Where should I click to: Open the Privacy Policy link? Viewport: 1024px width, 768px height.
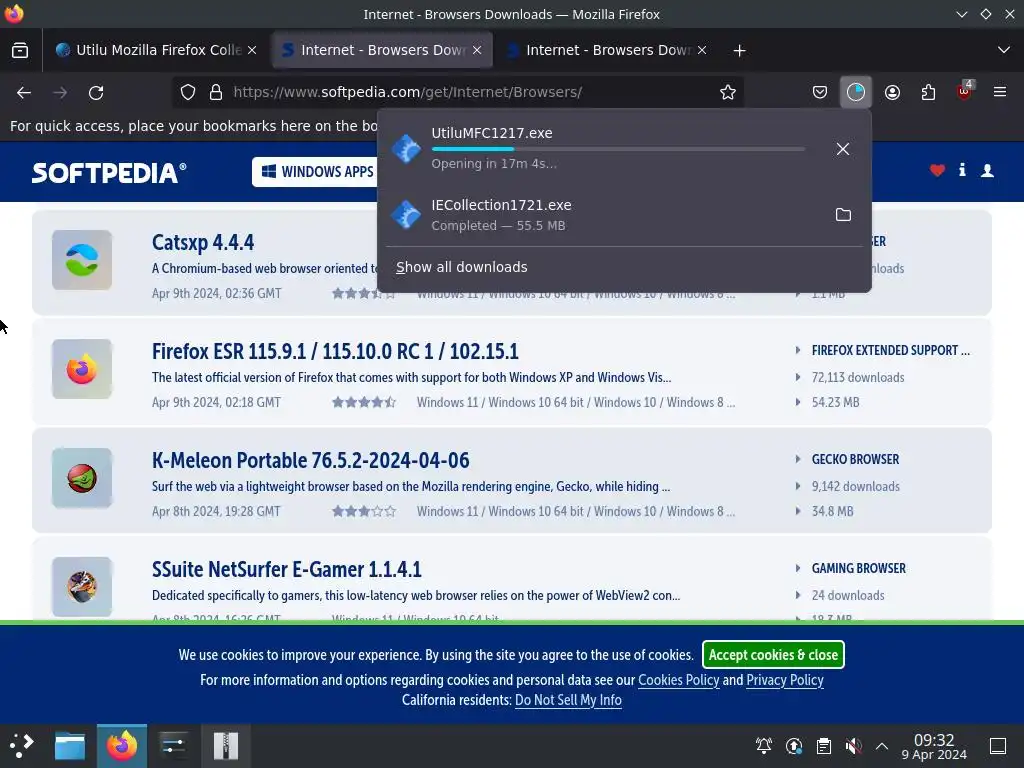point(785,680)
